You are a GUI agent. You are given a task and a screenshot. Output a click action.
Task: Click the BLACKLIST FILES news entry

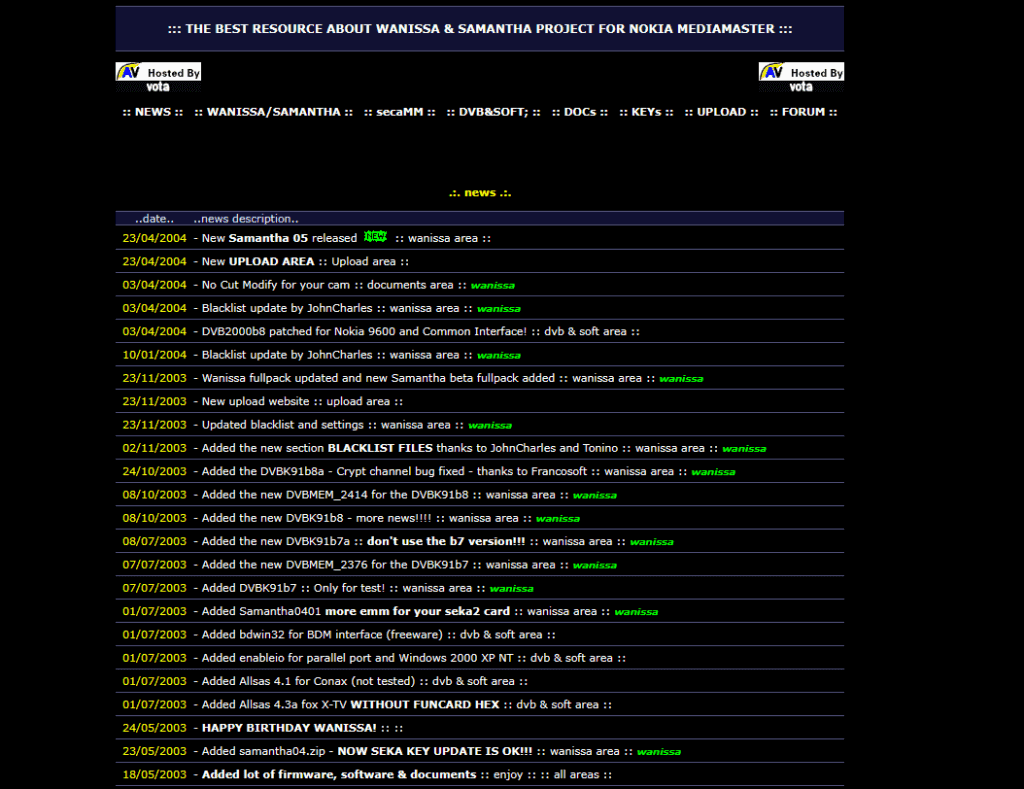click(x=380, y=449)
